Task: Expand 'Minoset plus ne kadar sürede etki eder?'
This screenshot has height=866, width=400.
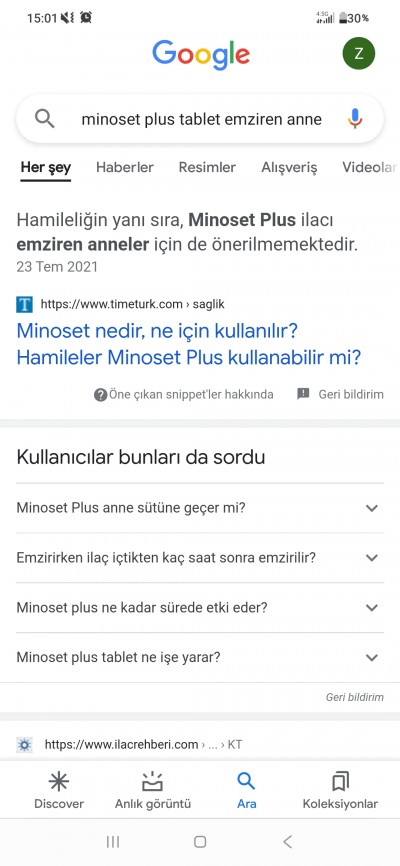Action: tap(200, 608)
